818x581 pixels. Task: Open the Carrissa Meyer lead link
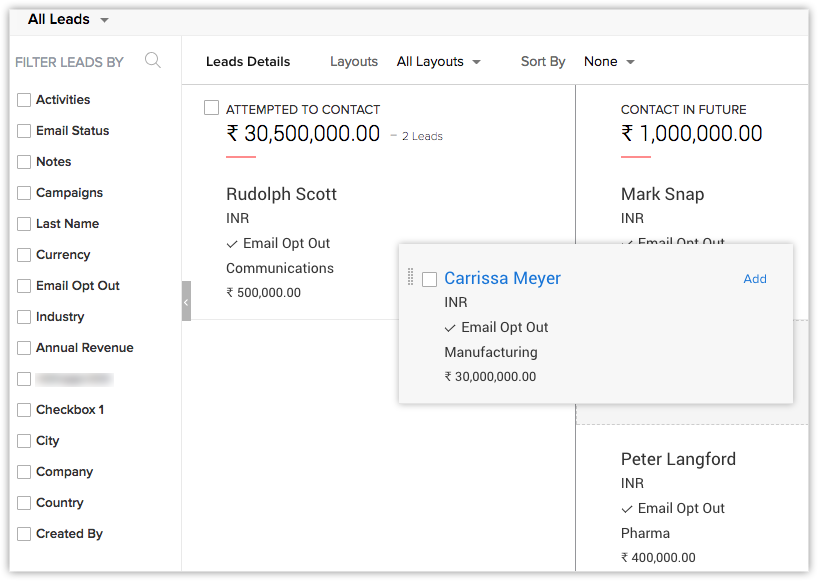tap(502, 279)
